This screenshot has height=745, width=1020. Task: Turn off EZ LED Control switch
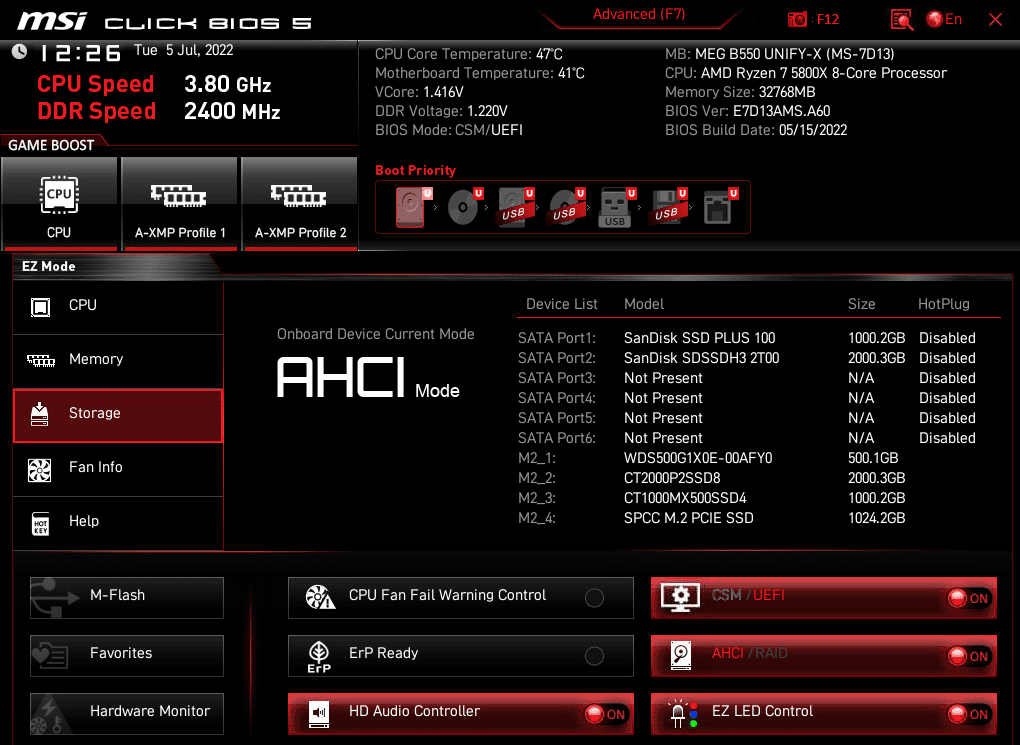coord(968,714)
